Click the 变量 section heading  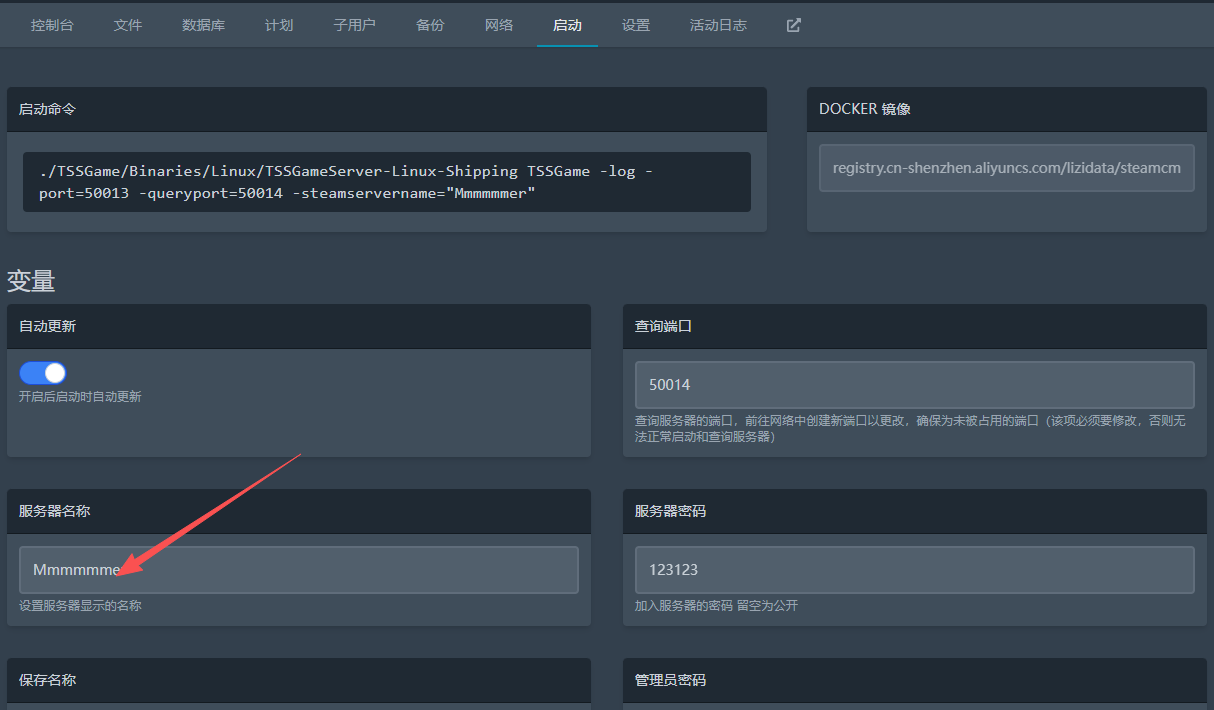(31, 281)
